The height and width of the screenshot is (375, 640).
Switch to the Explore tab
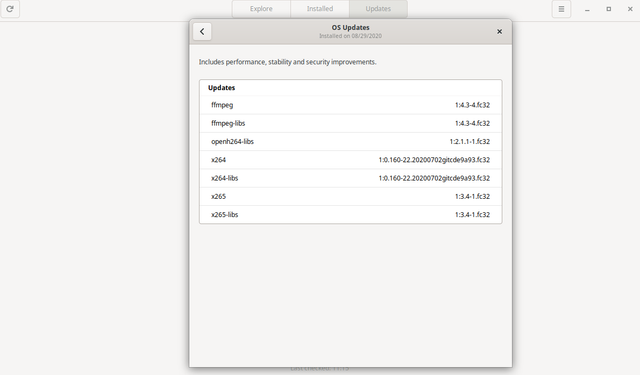coord(261,9)
